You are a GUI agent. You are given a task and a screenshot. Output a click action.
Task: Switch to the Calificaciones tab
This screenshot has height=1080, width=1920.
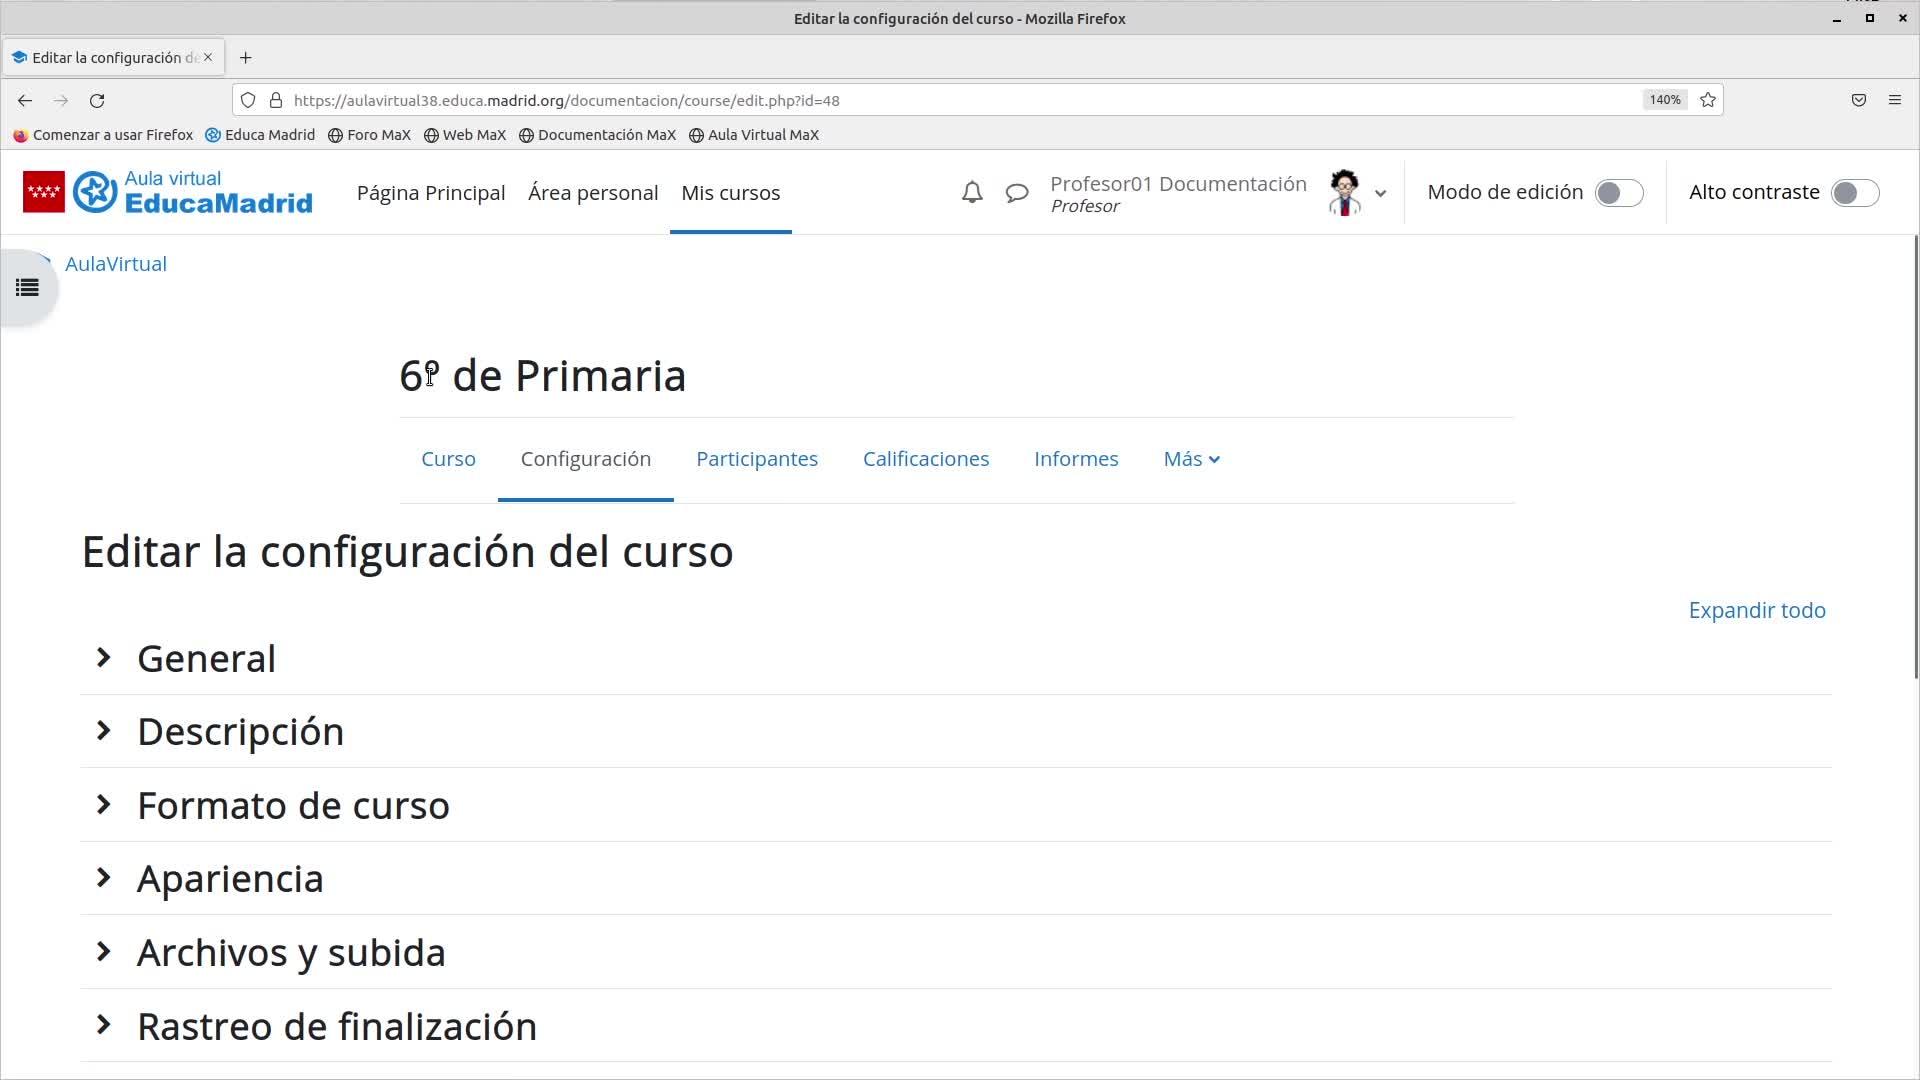click(926, 459)
